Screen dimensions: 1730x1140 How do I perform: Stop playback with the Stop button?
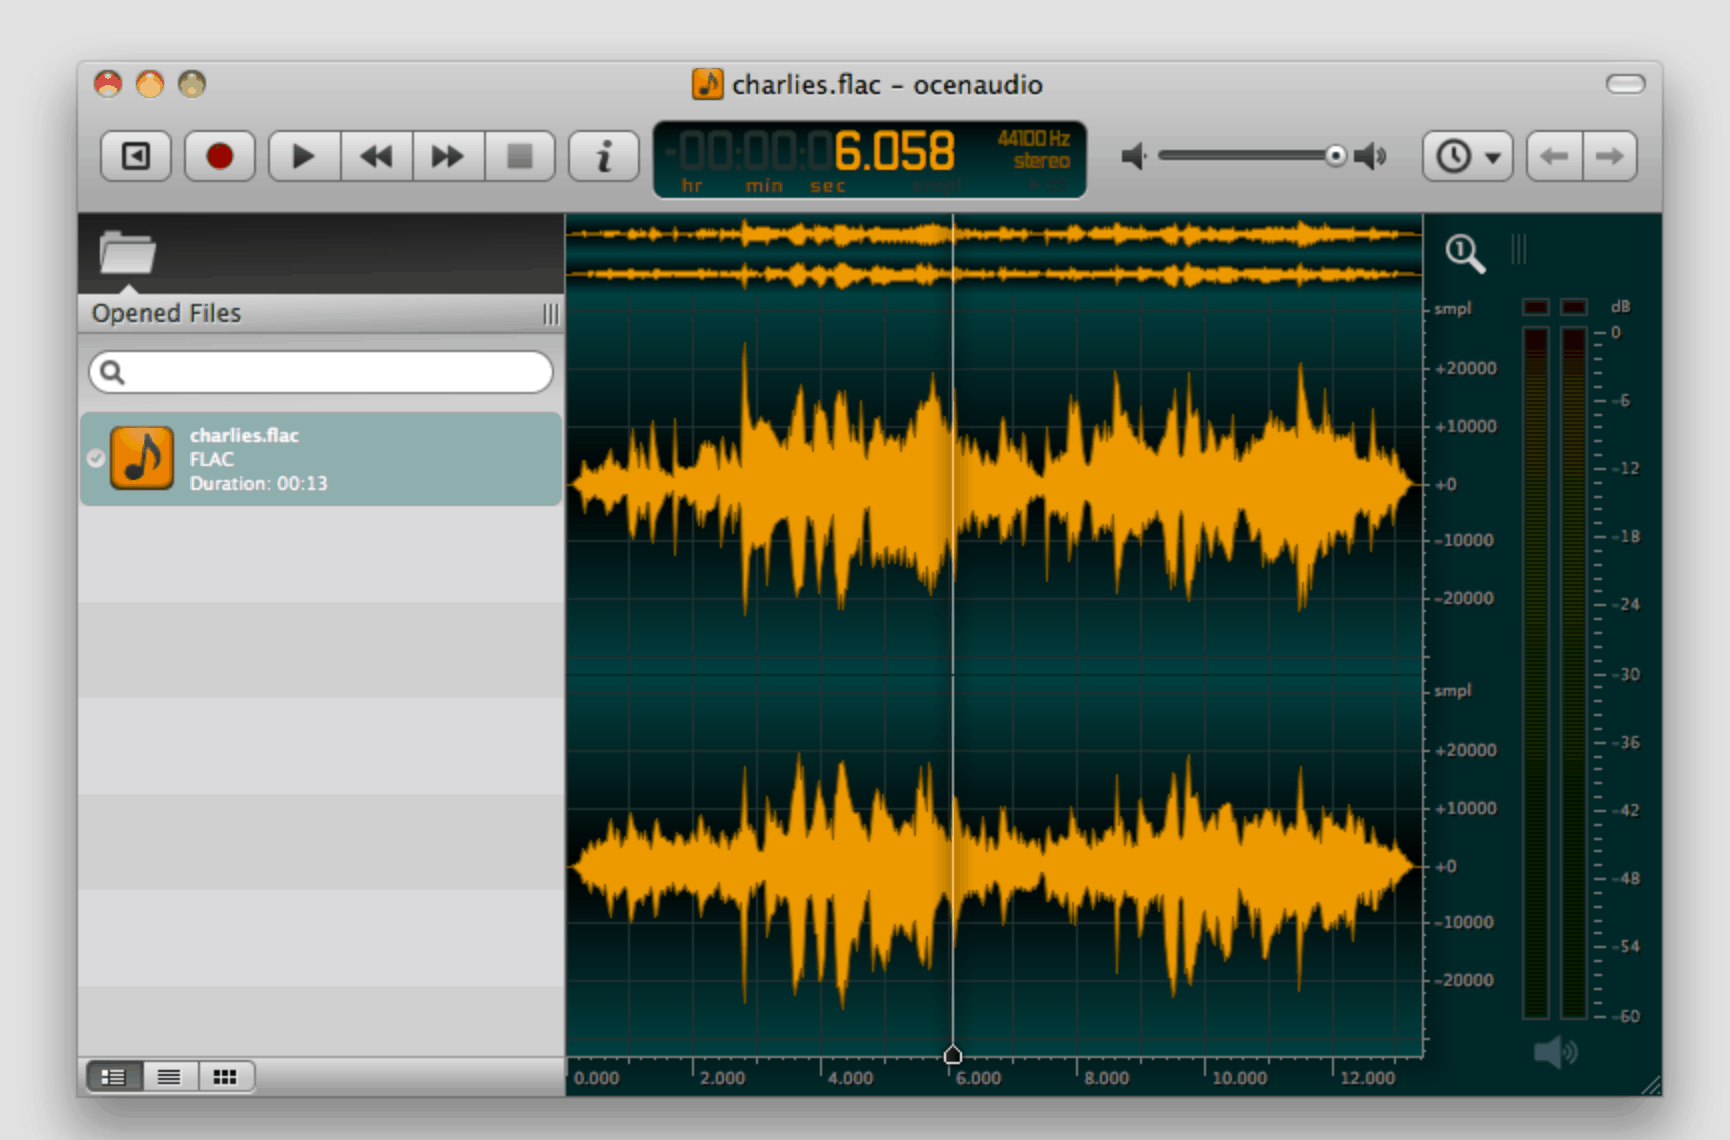pos(520,156)
